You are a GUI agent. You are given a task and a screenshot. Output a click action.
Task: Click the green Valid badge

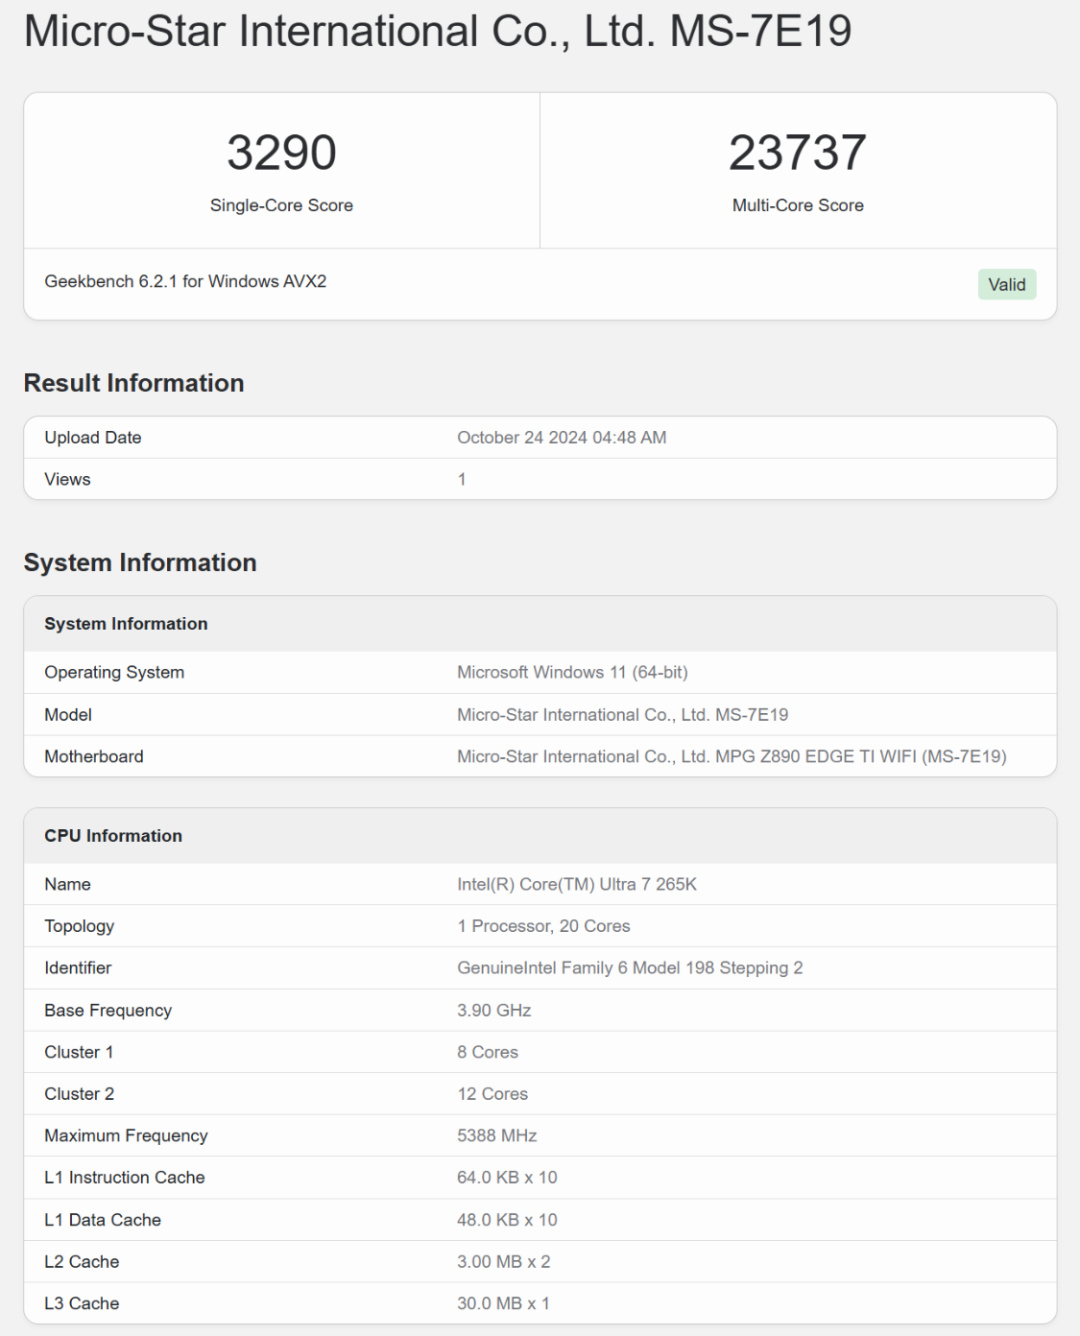pos(1006,285)
